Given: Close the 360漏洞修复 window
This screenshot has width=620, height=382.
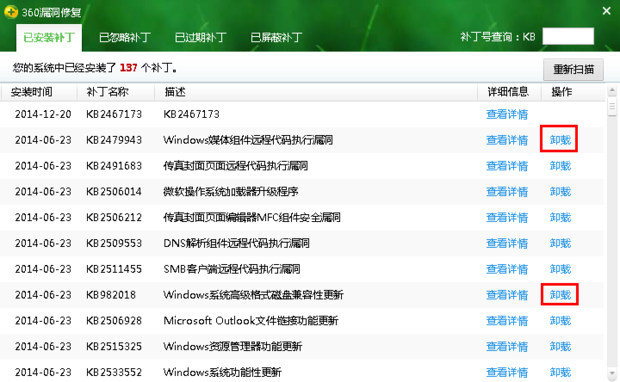Looking at the screenshot, I should point(607,11).
